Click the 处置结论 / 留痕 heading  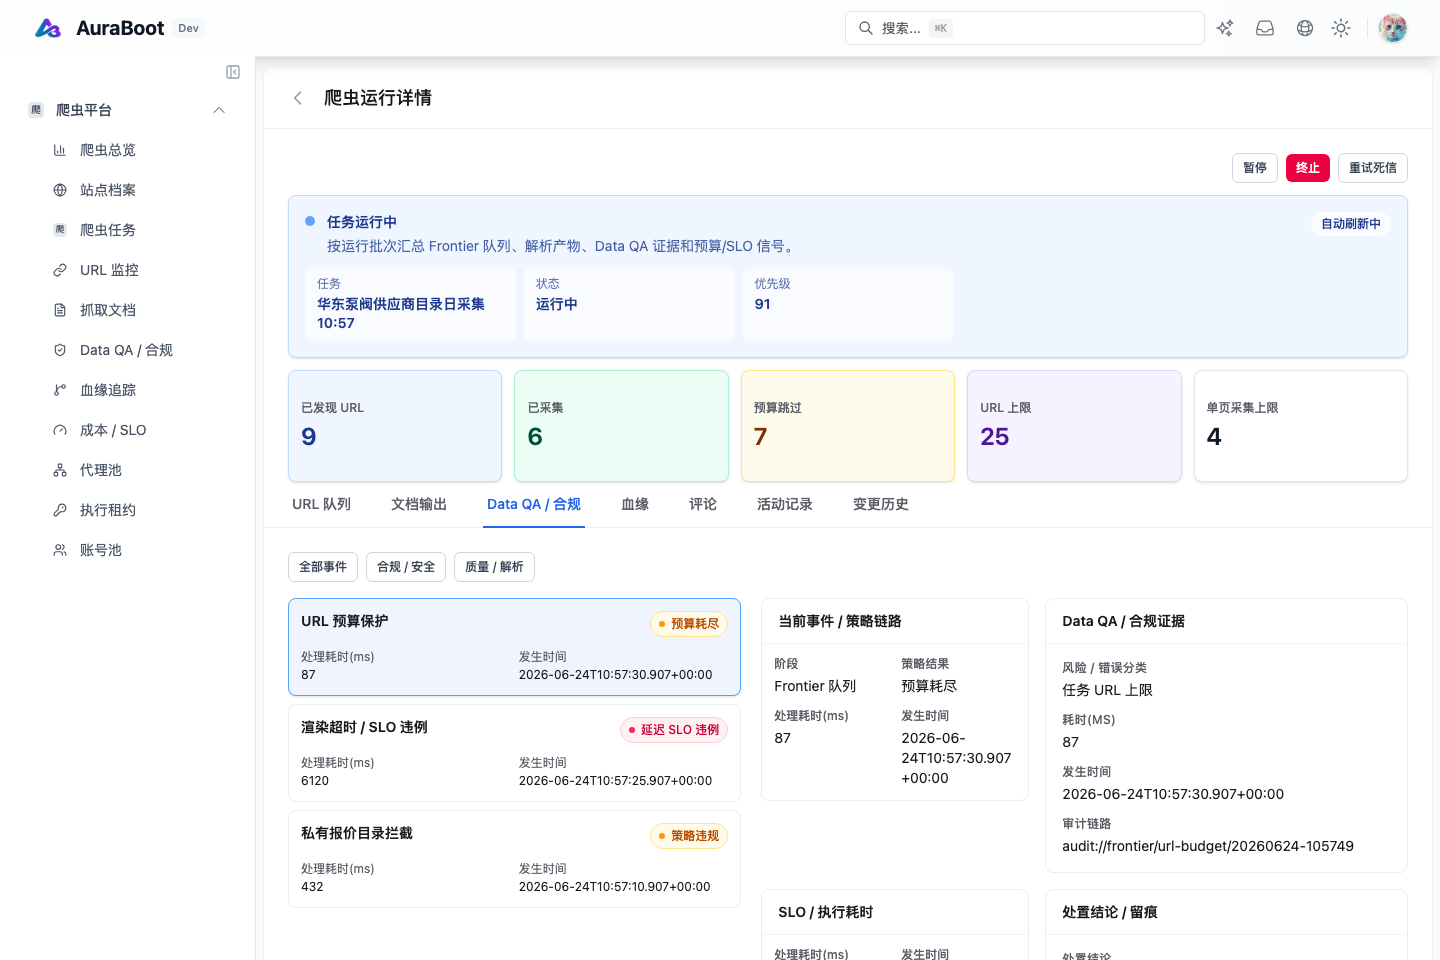click(1110, 912)
